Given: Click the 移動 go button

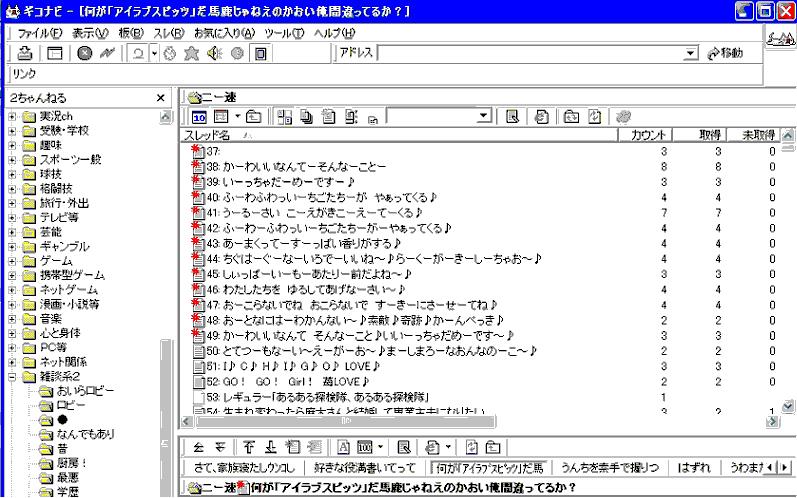Looking at the screenshot, I should coord(726,53).
